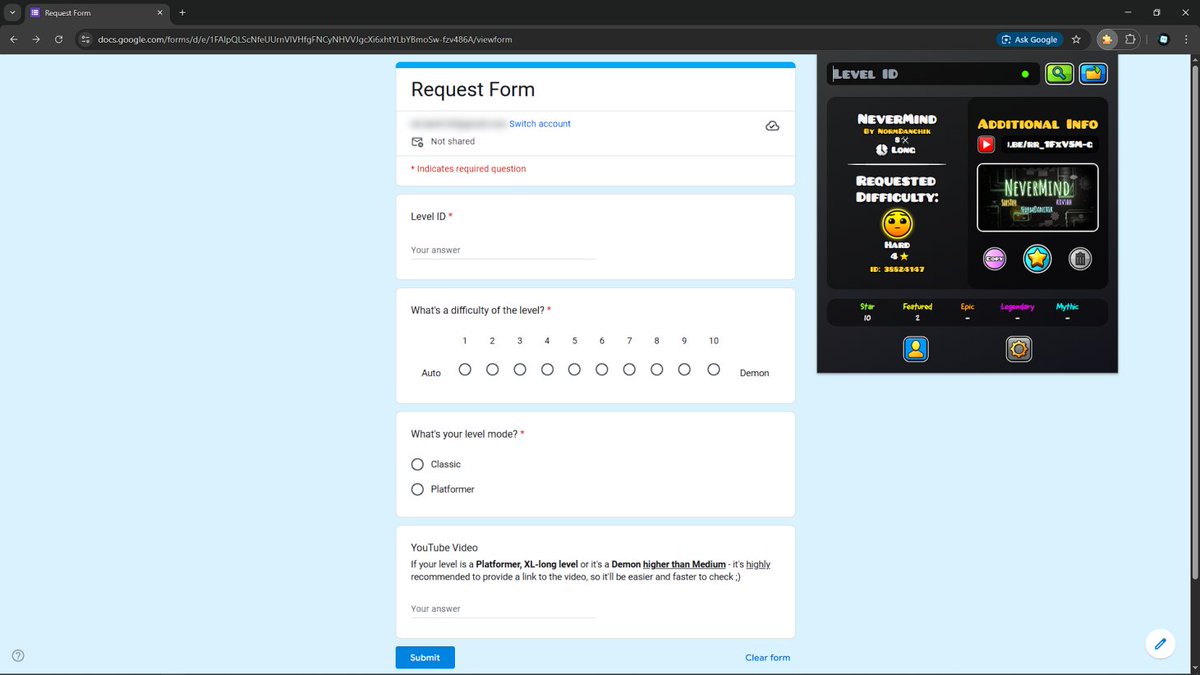Select difficulty rating 9
This screenshot has width=1200, height=675.
click(x=684, y=369)
